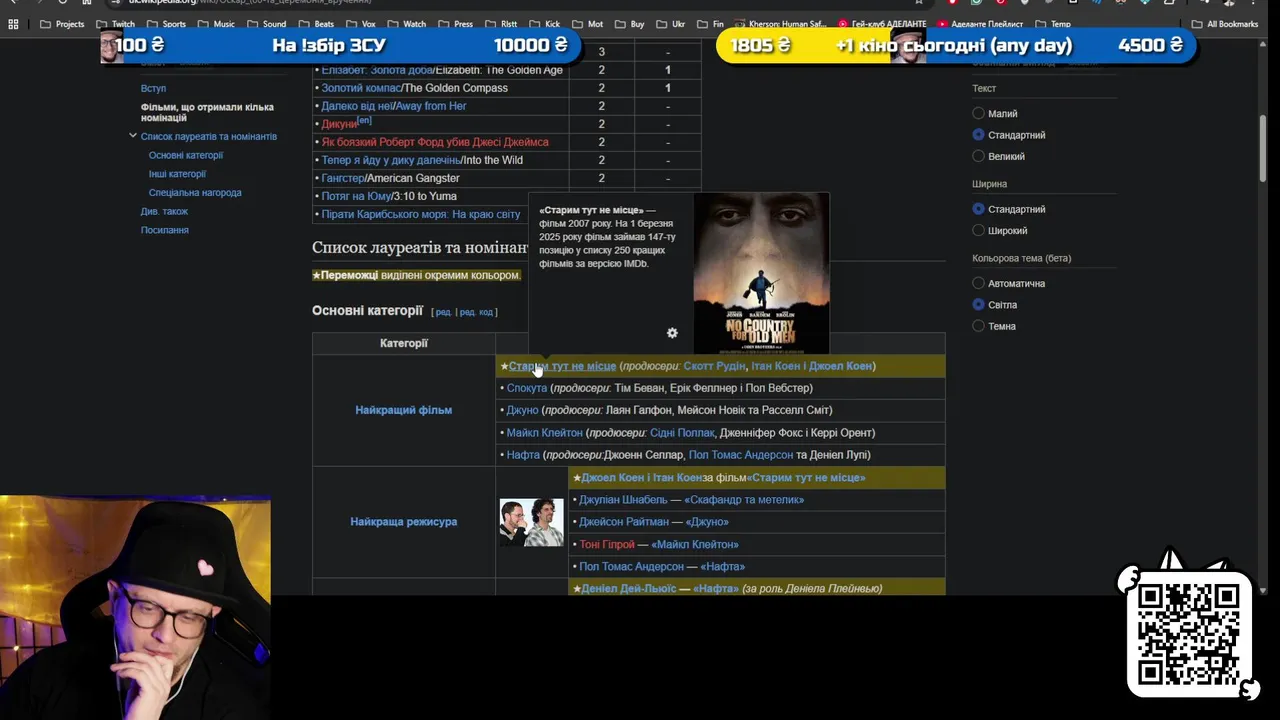Go to the Див. також contents entry
Viewport: 1280px width, 720px height.
click(164, 211)
